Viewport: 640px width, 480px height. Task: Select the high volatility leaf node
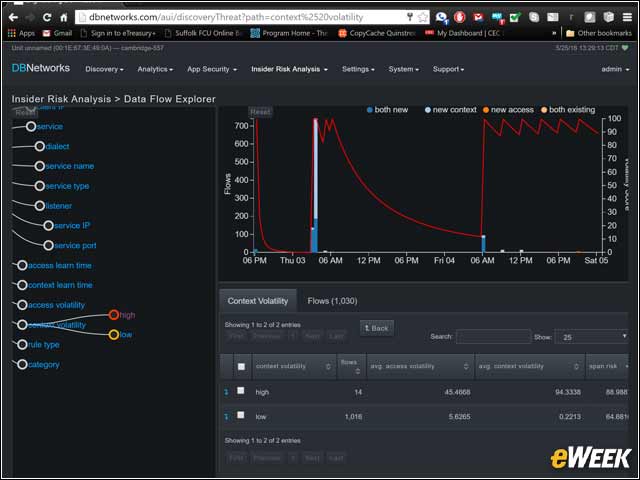[114, 315]
